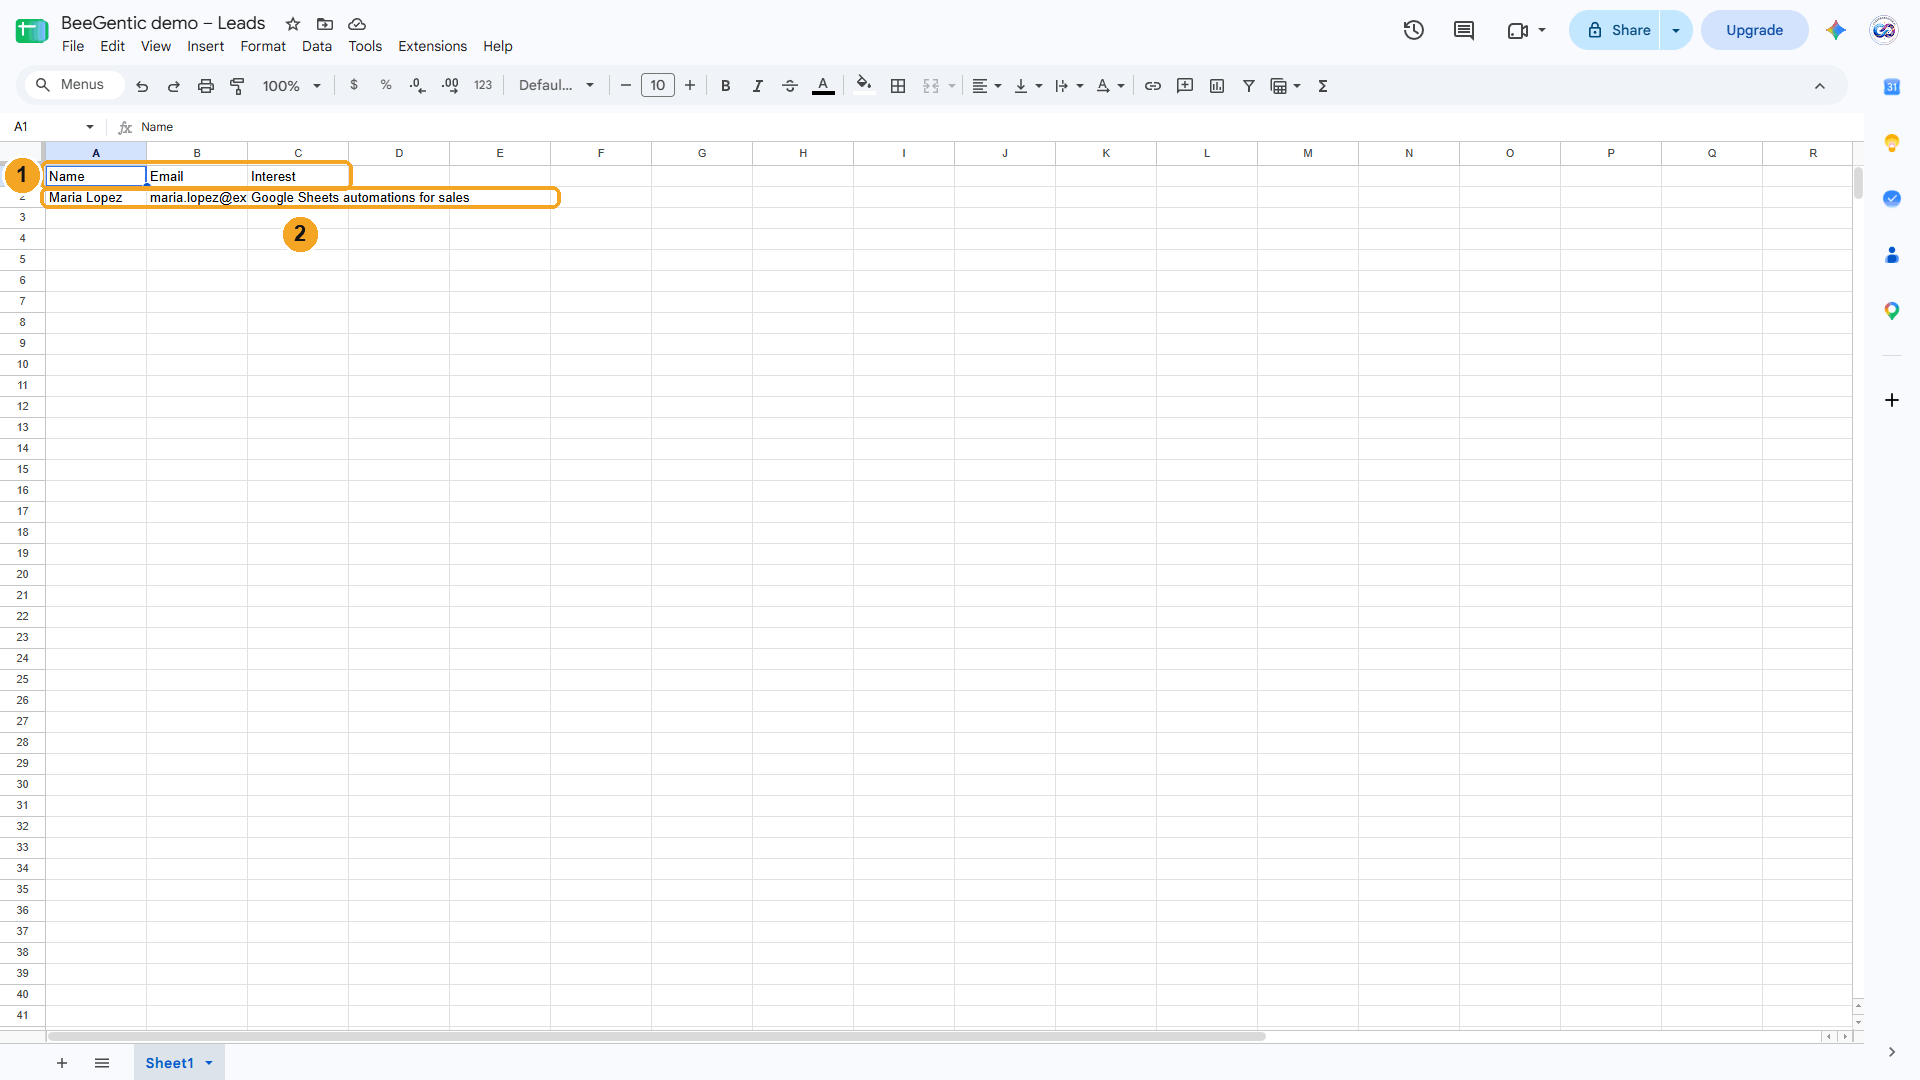The height and width of the screenshot is (1080, 1920).
Task: Open the fill color bucket
Action: click(864, 86)
